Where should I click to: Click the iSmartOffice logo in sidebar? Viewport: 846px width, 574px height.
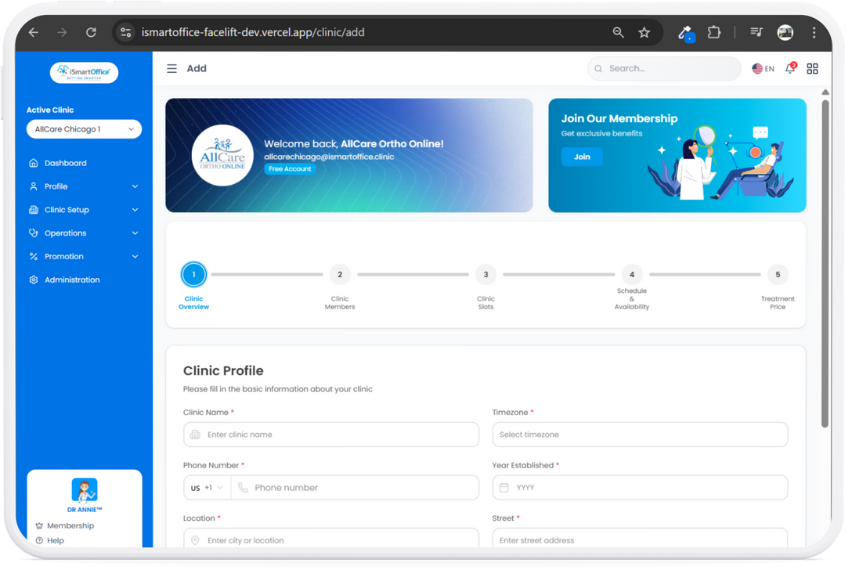click(x=84, y=72)
